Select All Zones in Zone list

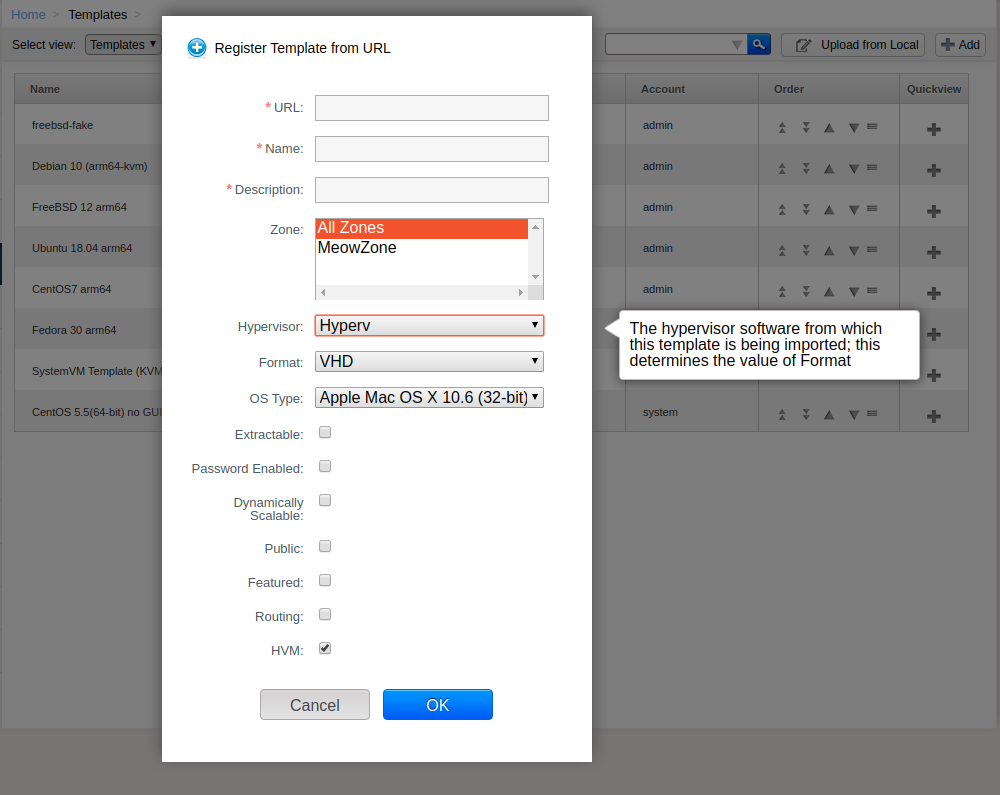pos(422,228)
